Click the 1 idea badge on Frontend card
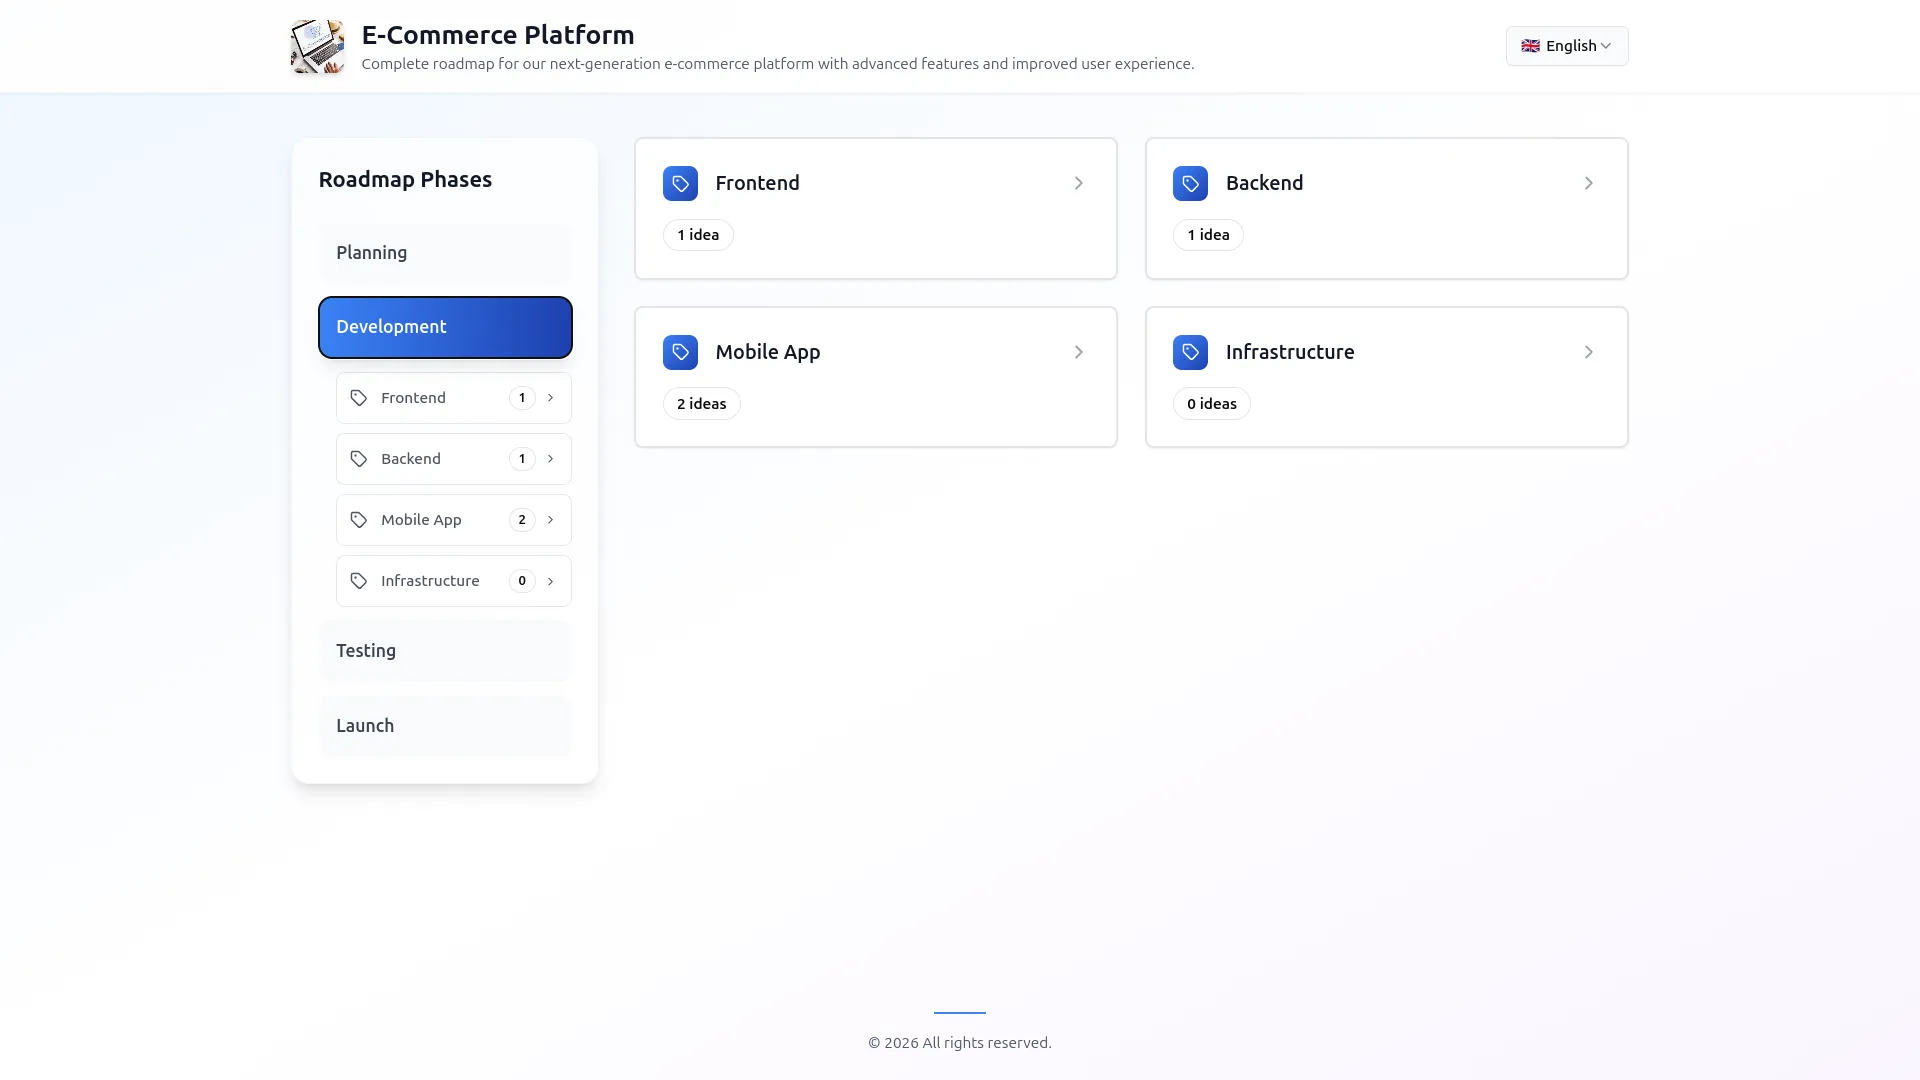Screen dimensions: 1920x1080 pyautogui.click(x=698, y=234)
